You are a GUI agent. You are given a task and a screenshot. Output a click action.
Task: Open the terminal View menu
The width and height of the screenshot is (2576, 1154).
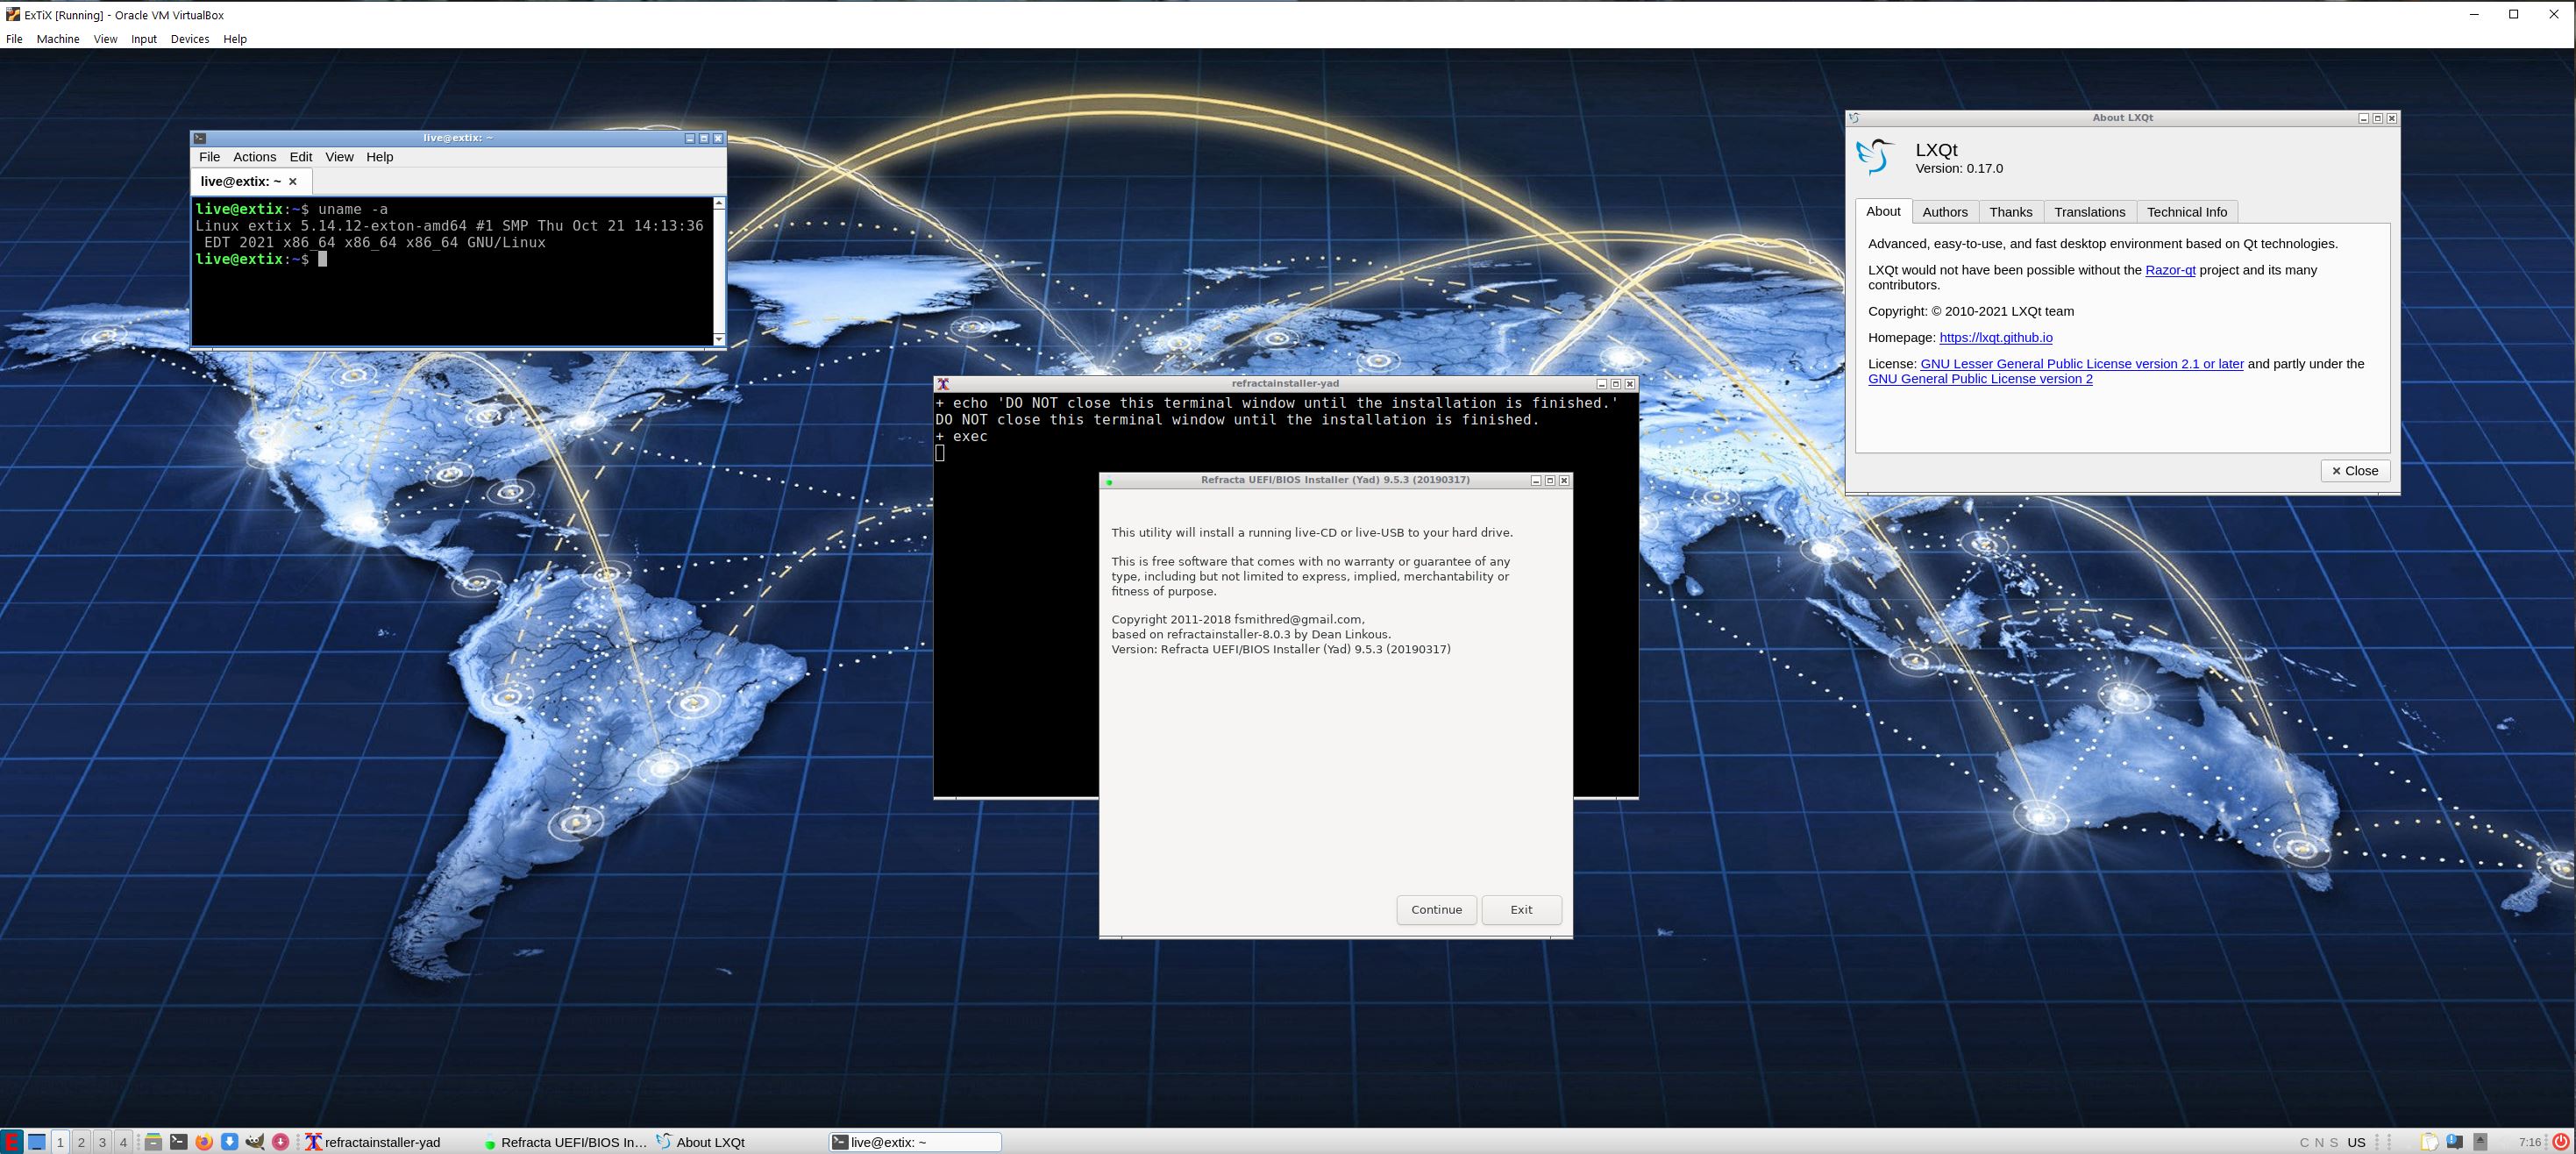click(x=339, y=157)
